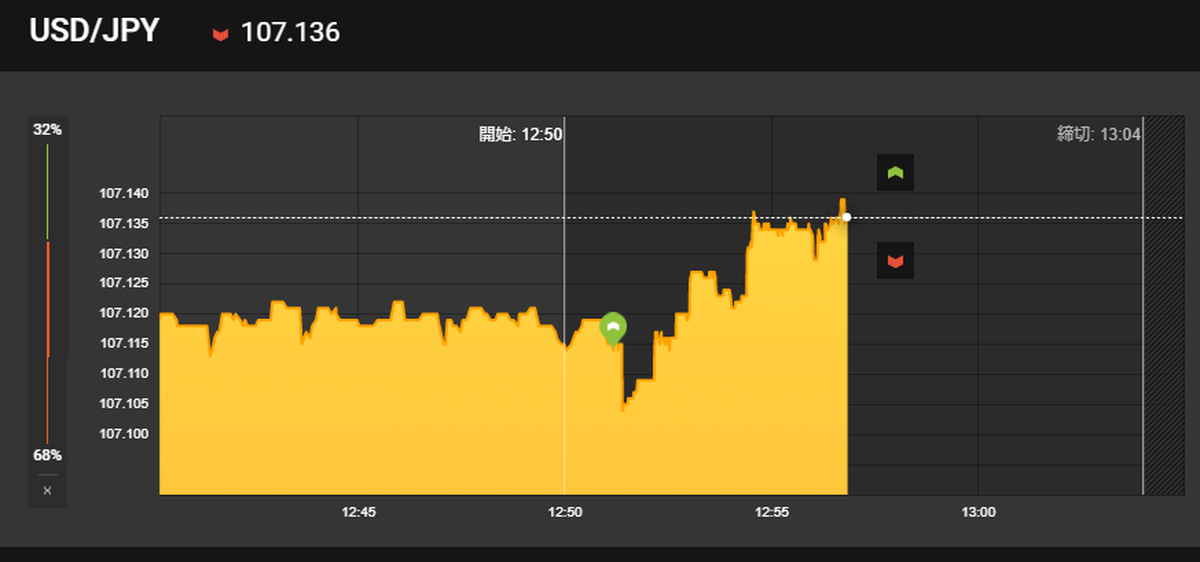This screenshot has width=1200, height=562.
Task: Click the 68% sentiment label
Action: point(47,455)
